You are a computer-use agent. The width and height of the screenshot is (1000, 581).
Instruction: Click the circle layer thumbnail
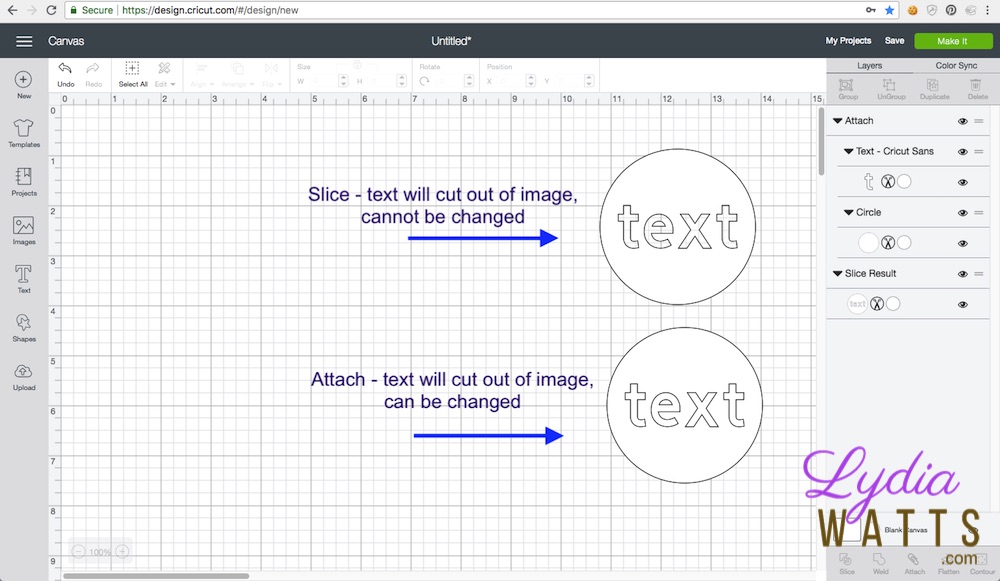(868, 243)
